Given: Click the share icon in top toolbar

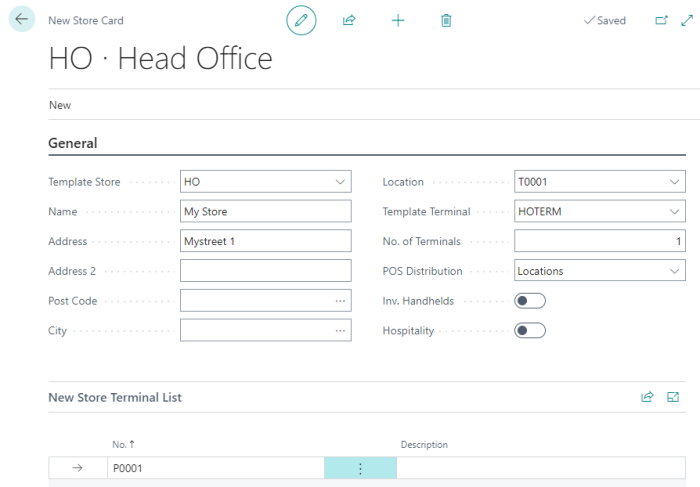Looking at the screenshot, I should pos(349,20).
